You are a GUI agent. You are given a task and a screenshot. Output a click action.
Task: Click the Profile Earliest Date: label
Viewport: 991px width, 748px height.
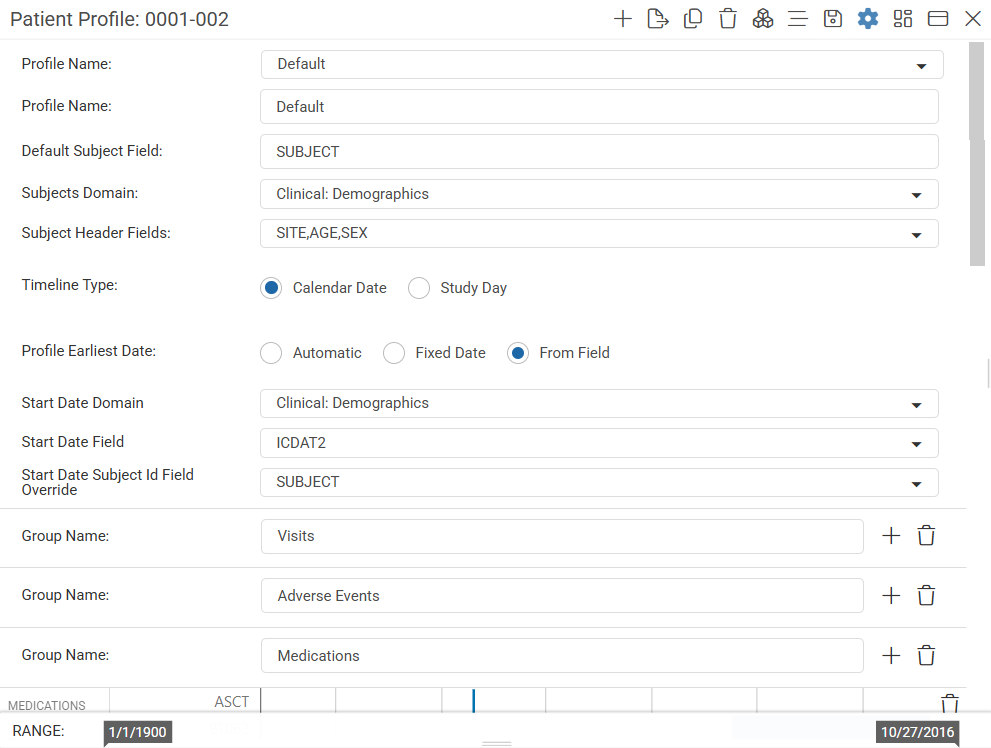click(88, 351)
